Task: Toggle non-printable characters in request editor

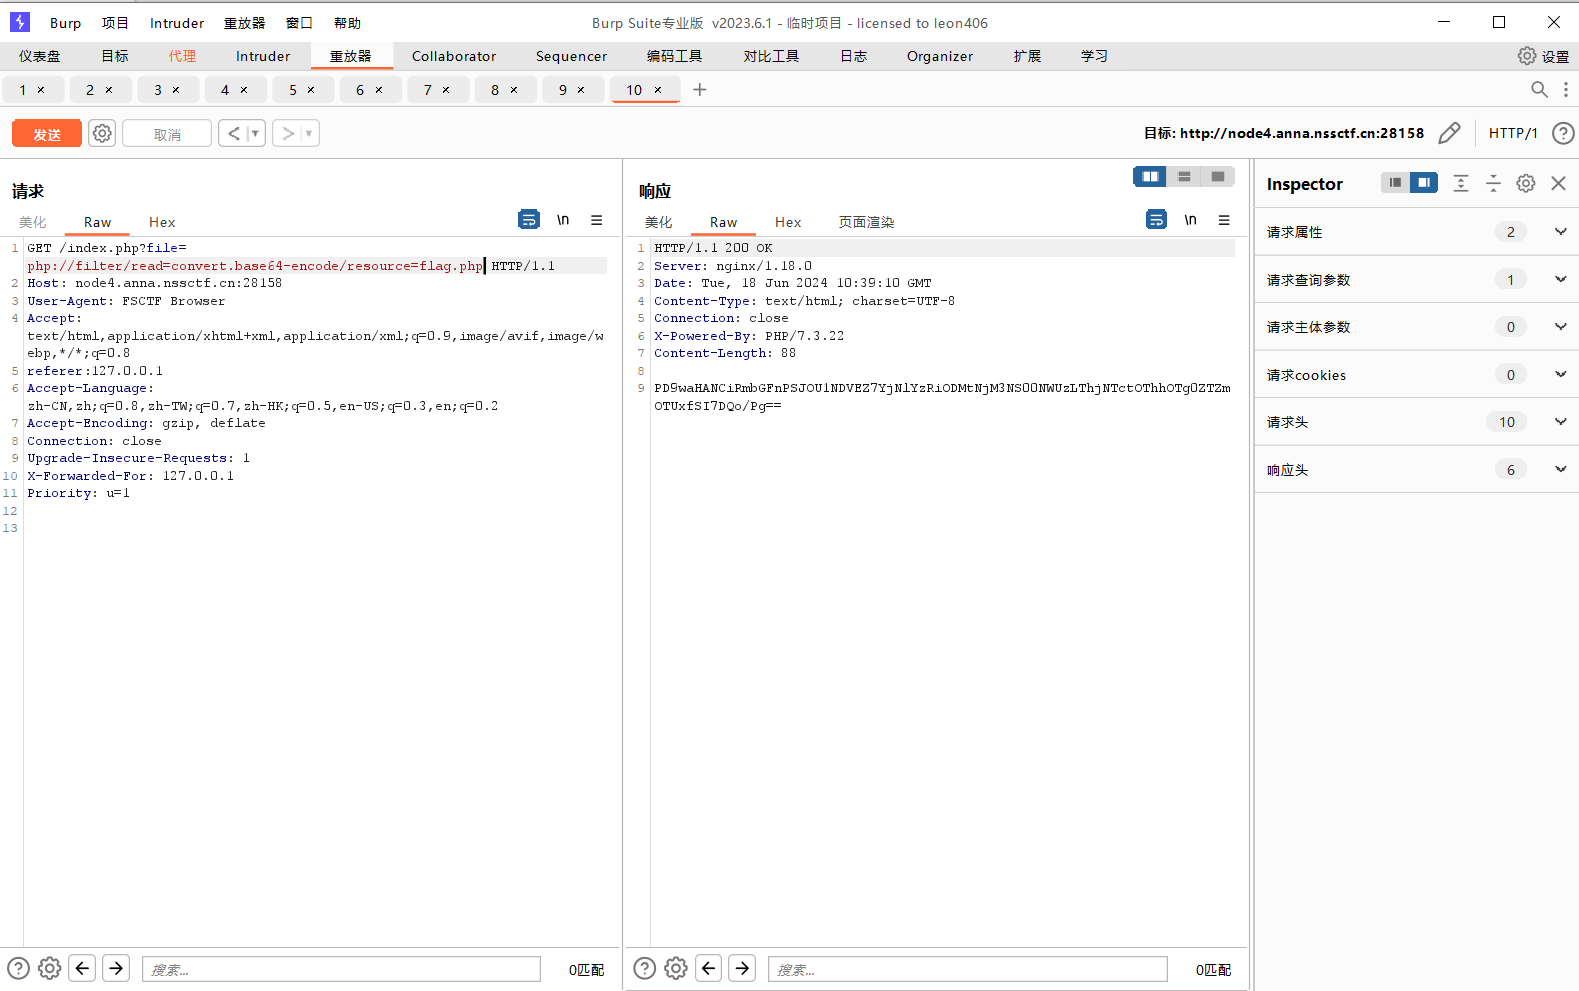Action: pyautogui.click(x=563, y=220)
